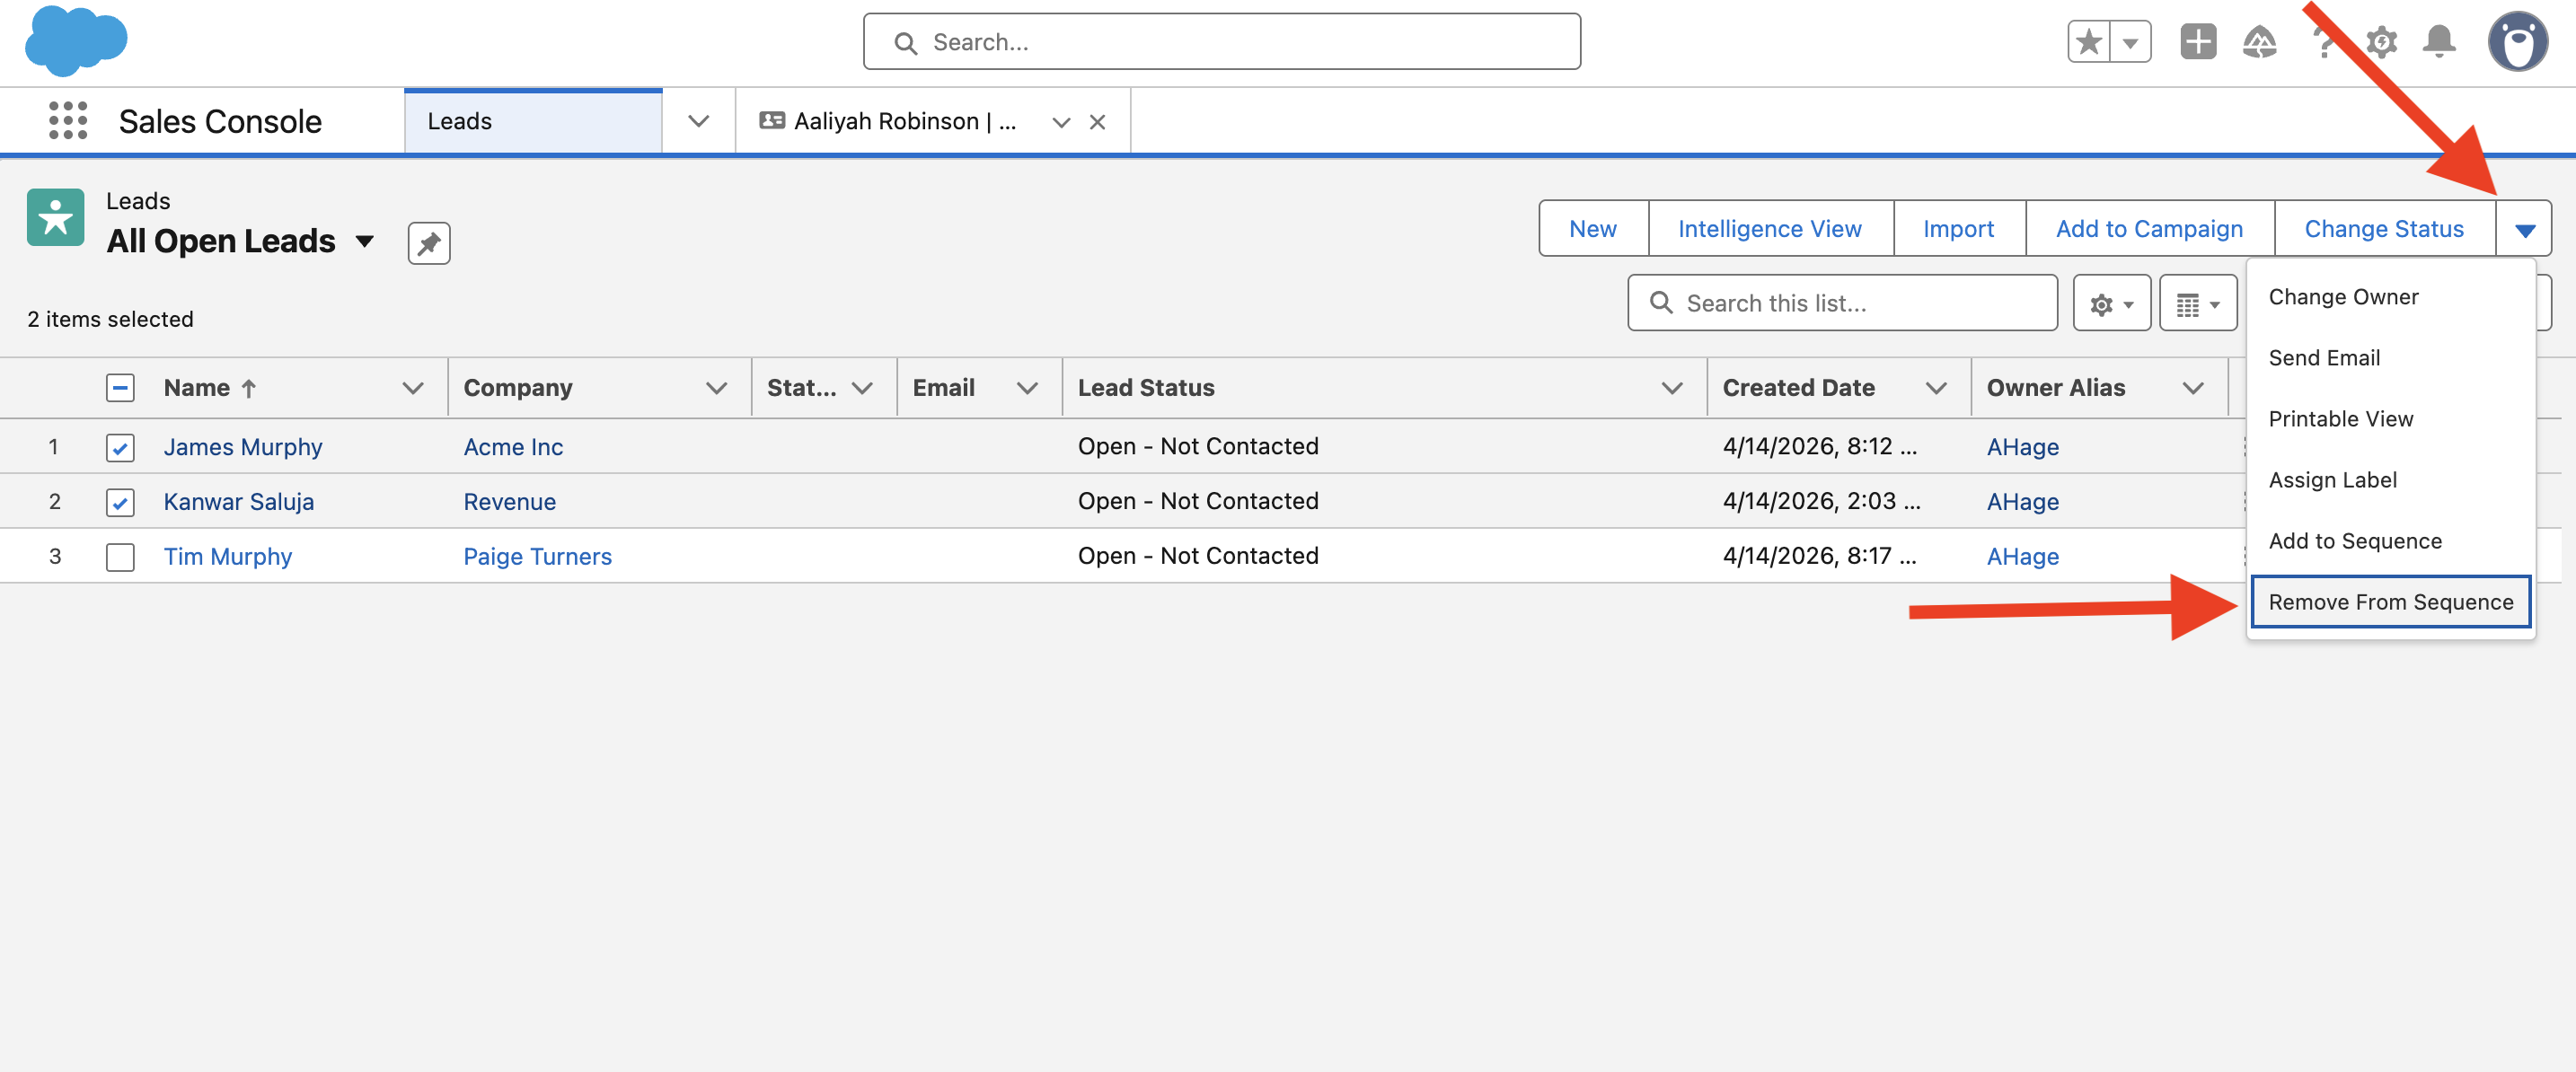Check notifications with the bell icon
This screenshot has height=1072, width=2576.
pos(2440,41)
